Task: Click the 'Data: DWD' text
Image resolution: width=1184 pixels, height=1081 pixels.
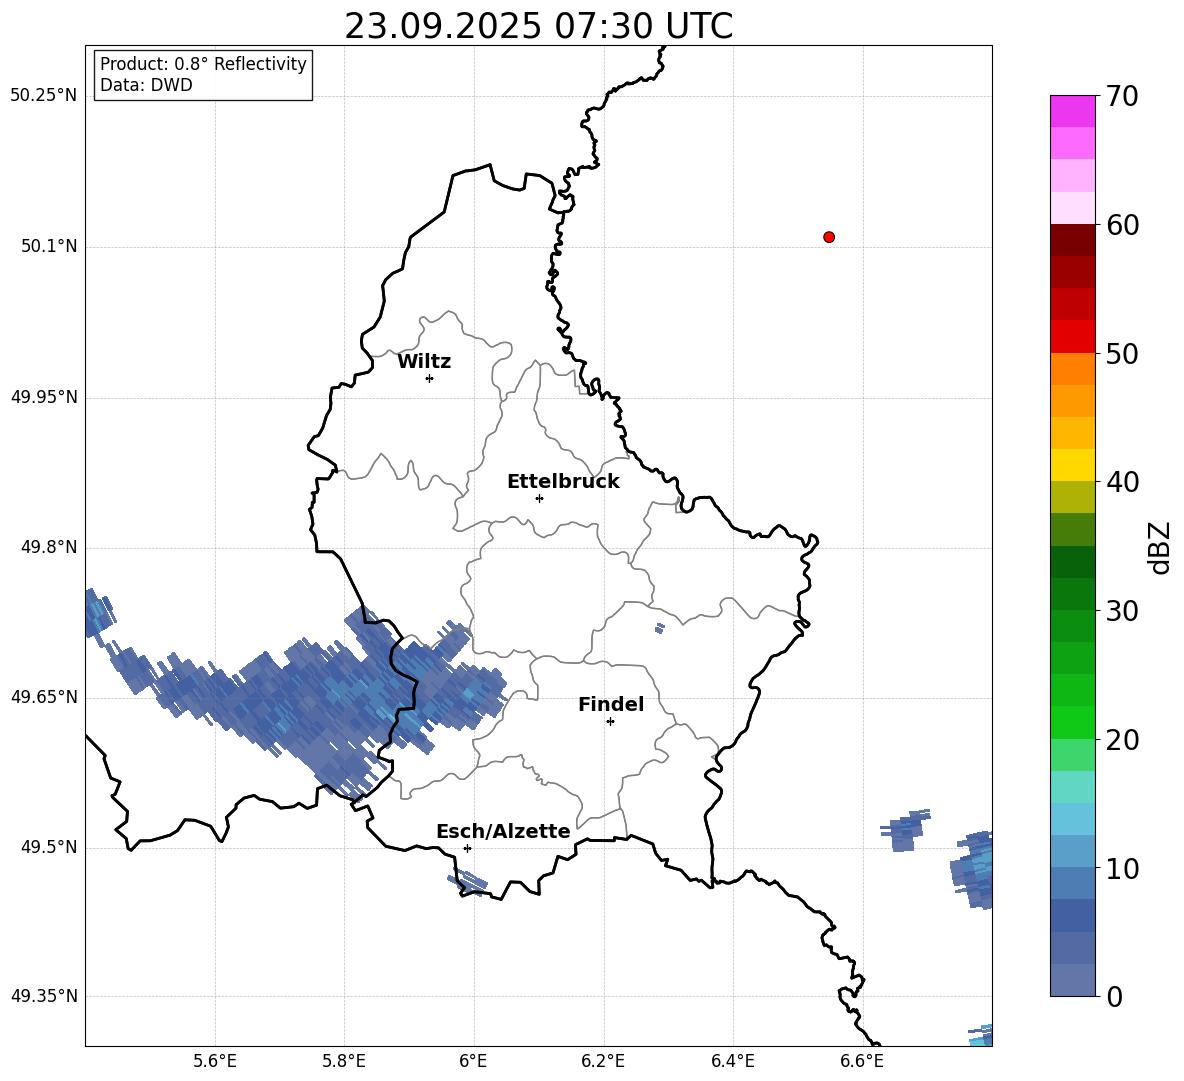Action: pos(146,85)
